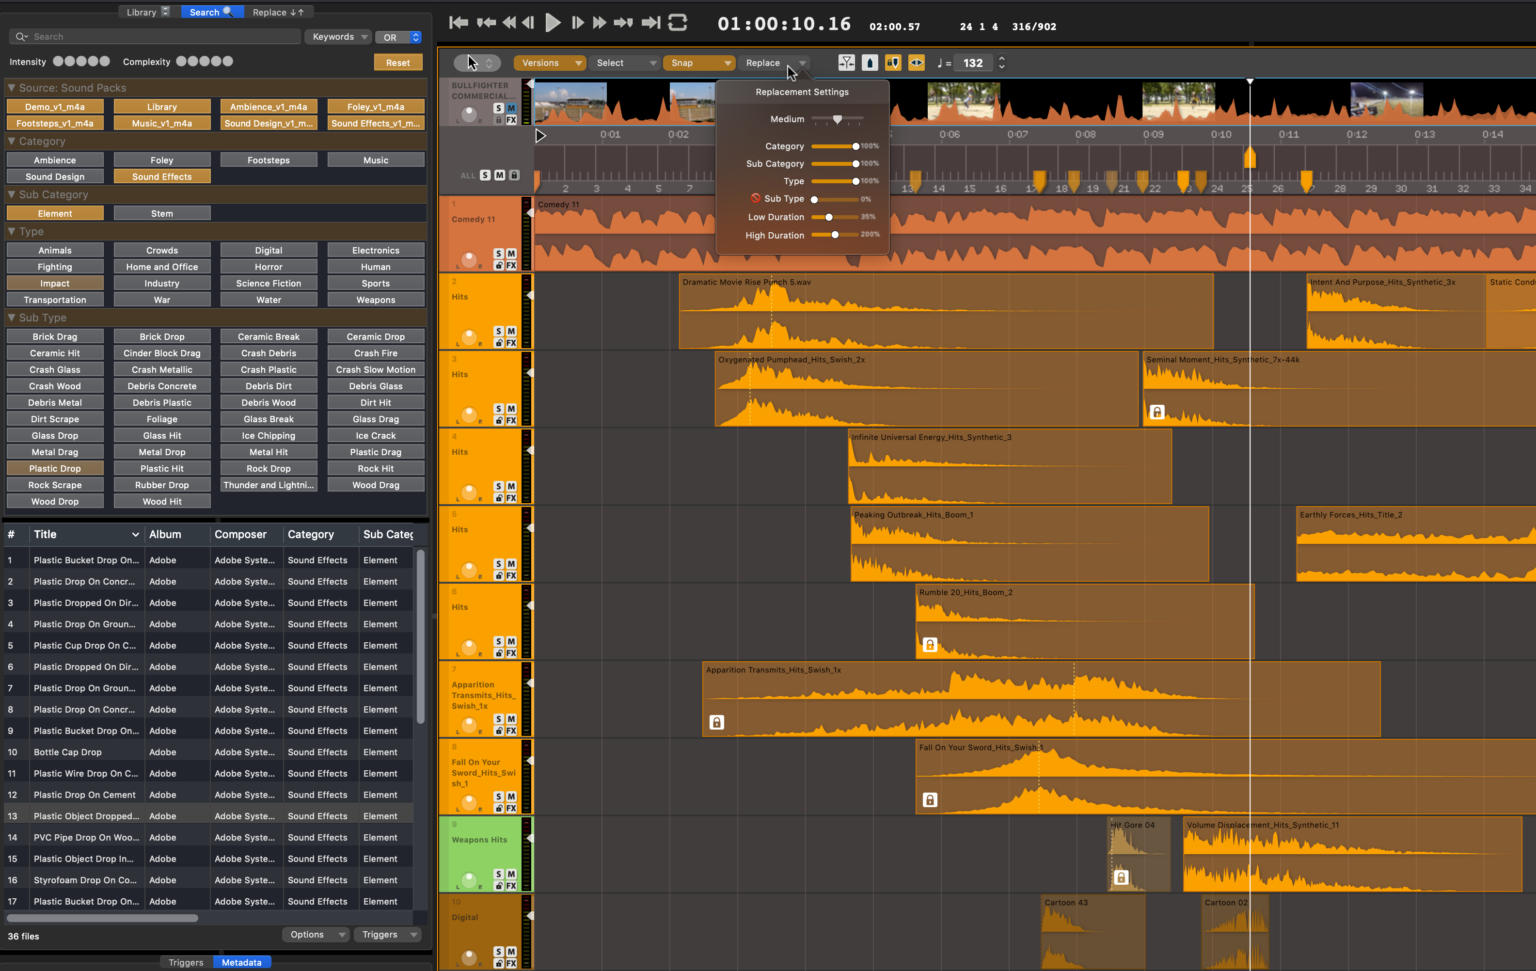Open the Versions dropdown

(549, 62)
